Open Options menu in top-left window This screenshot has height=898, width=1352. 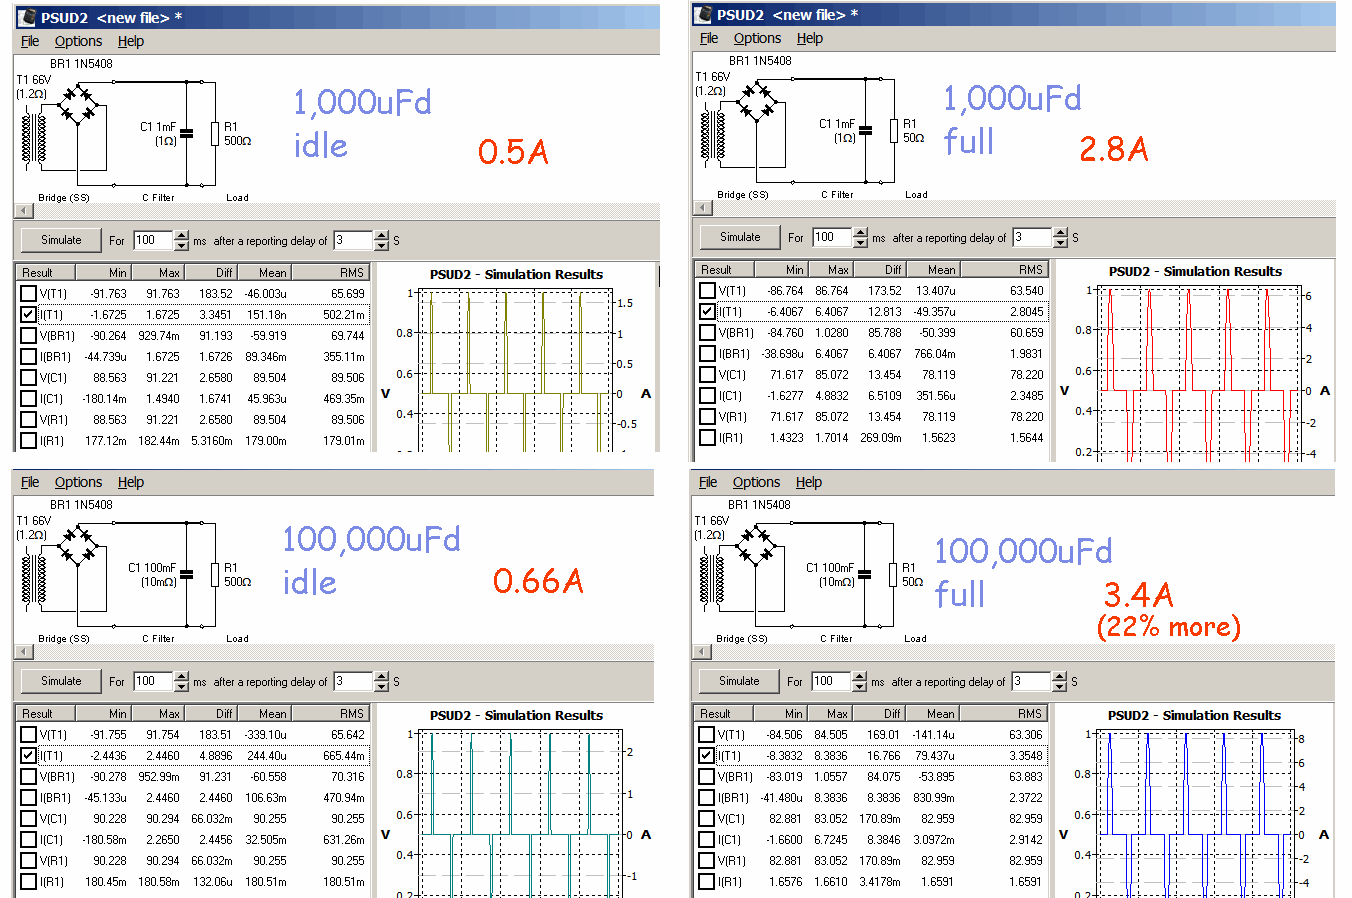tap(78, 41)
